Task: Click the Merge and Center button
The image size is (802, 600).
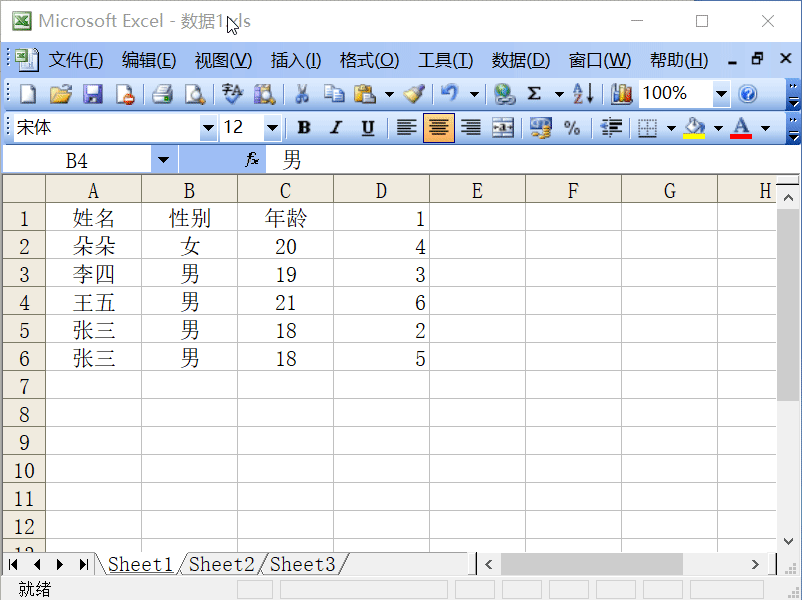Action: tap(501, 128)
